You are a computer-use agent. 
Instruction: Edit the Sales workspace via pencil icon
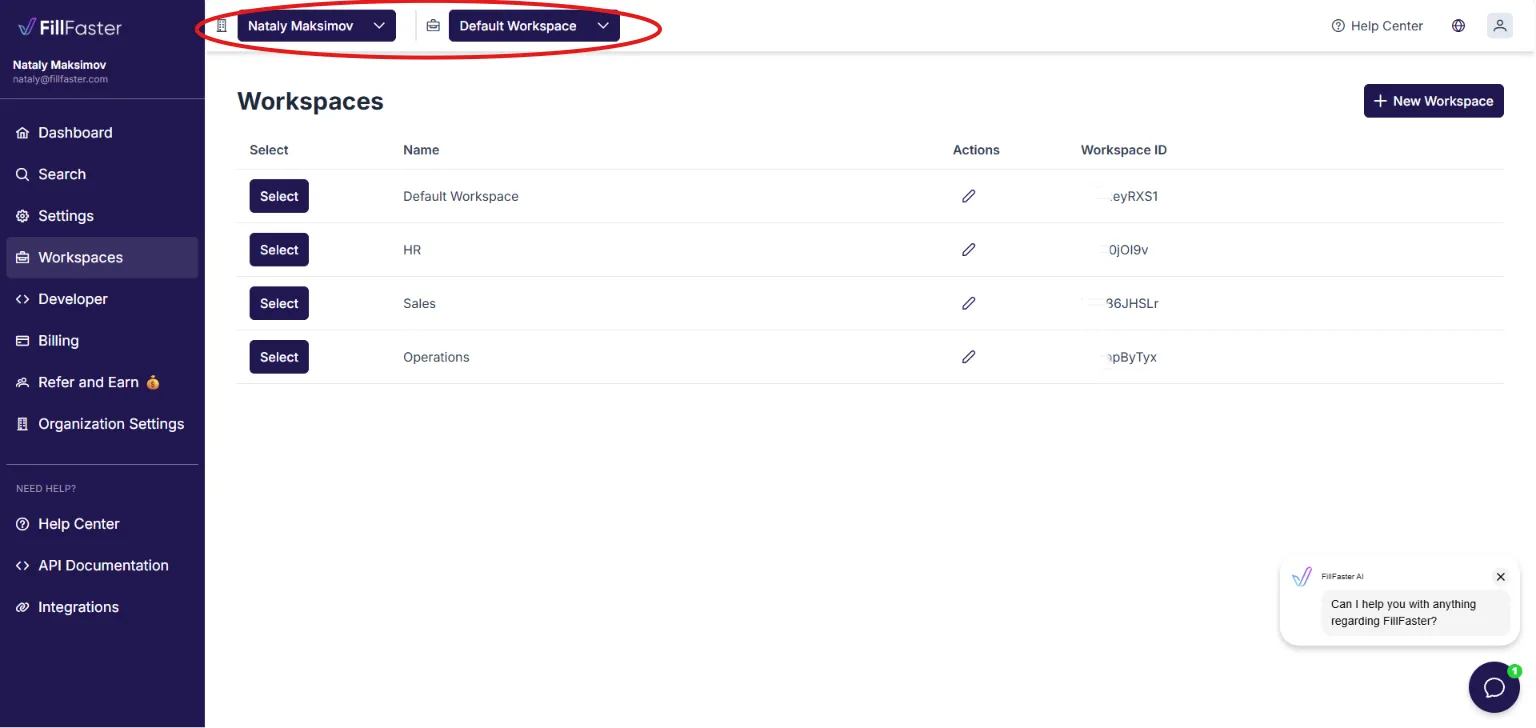coord(968,303)
